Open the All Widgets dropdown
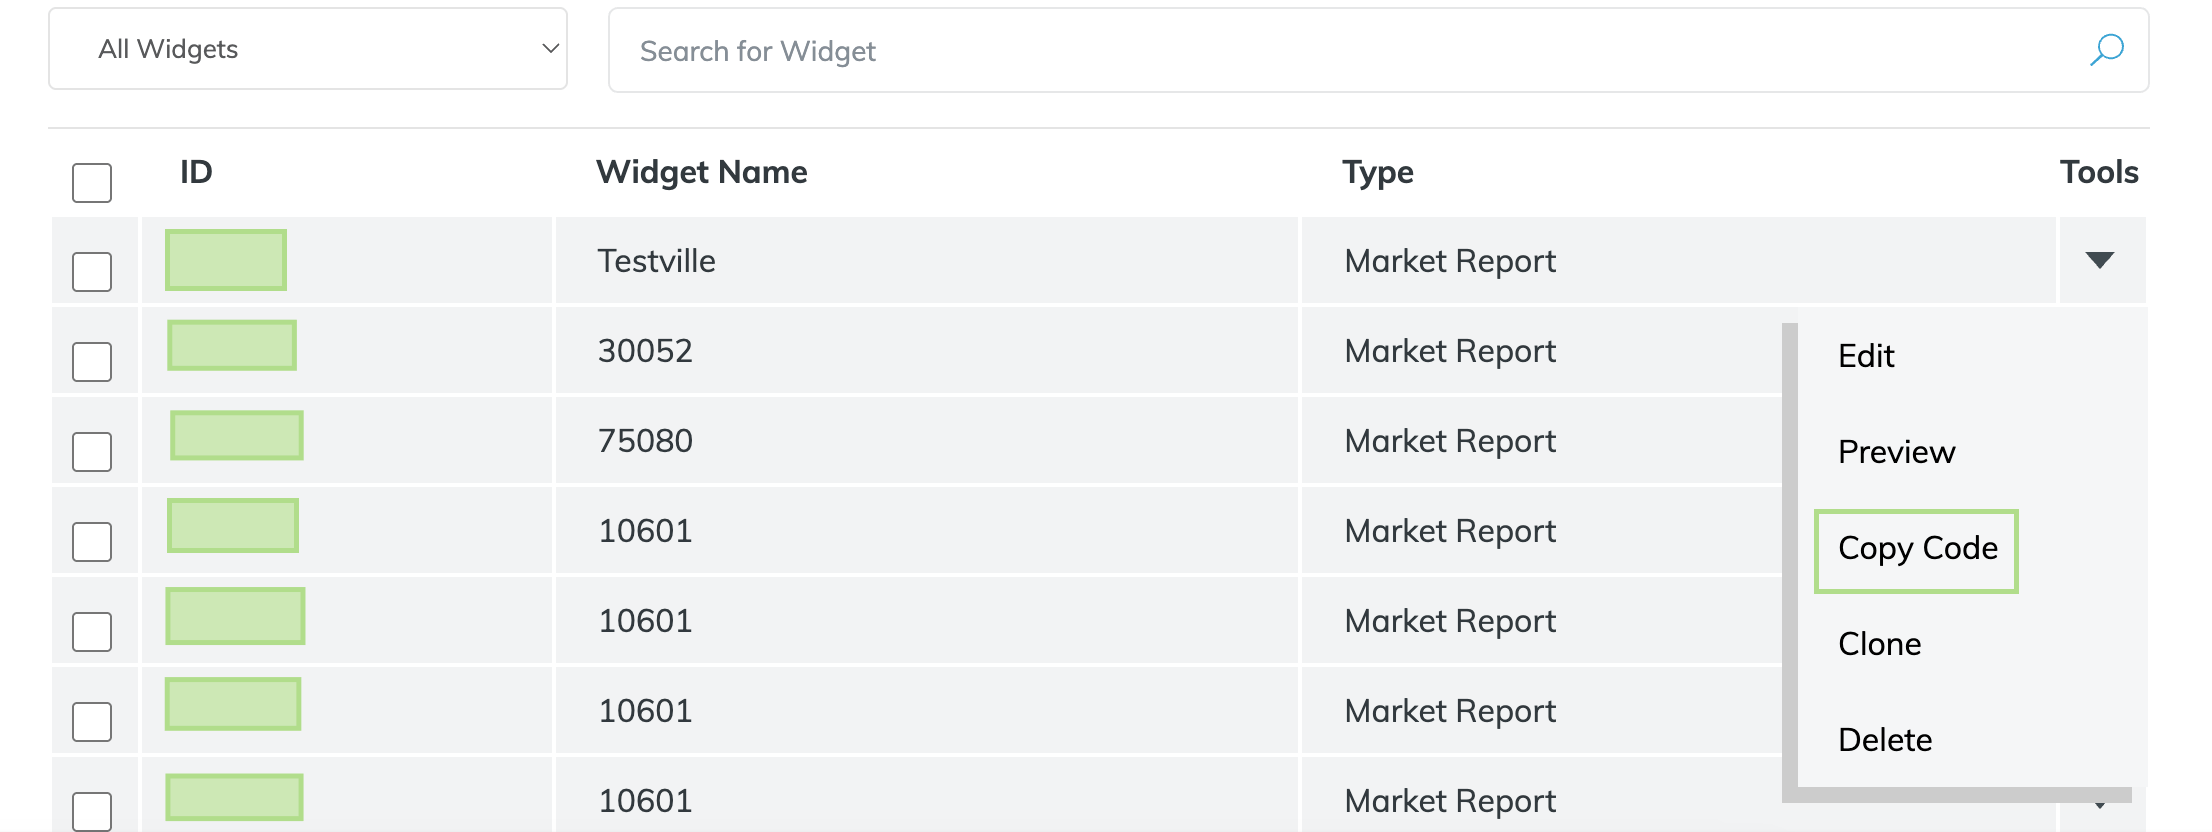 tap(307, 49)
